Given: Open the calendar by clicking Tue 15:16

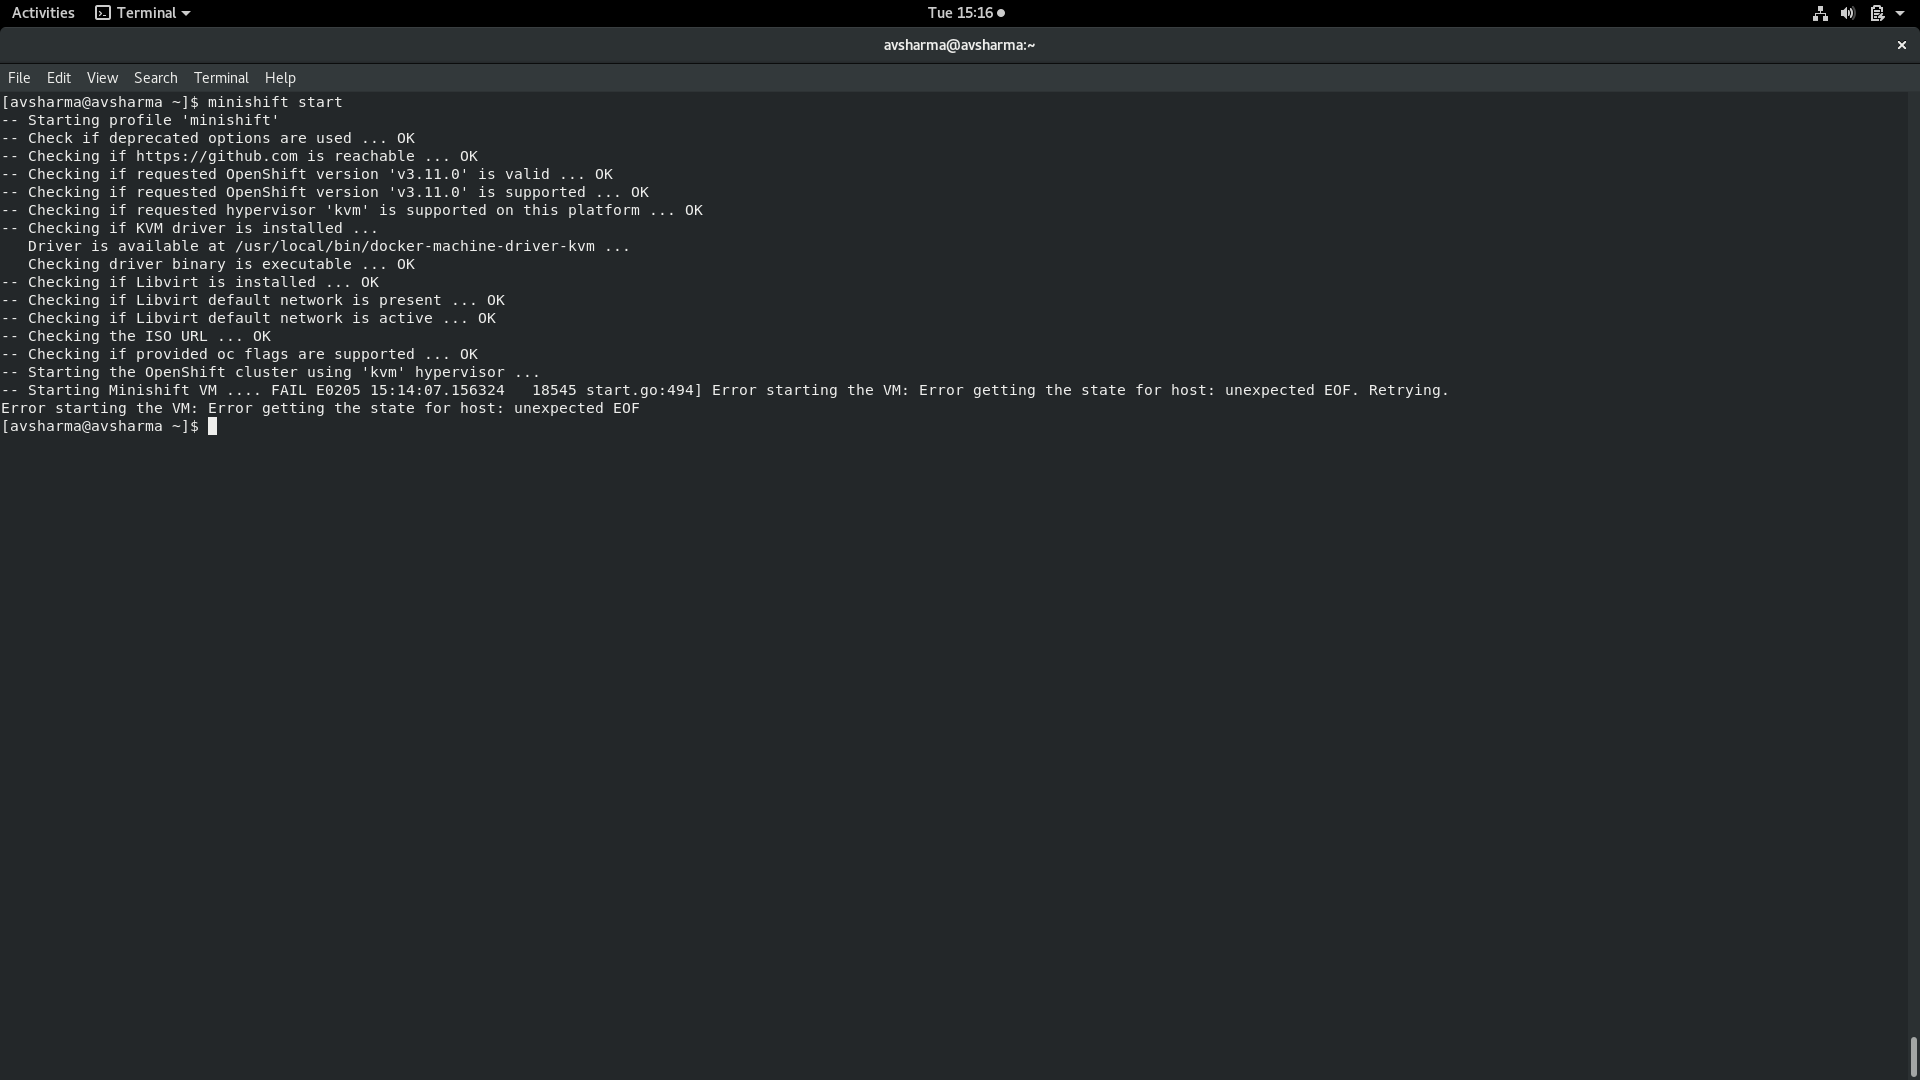Looking at the screenshot, I should click(957, 13).
